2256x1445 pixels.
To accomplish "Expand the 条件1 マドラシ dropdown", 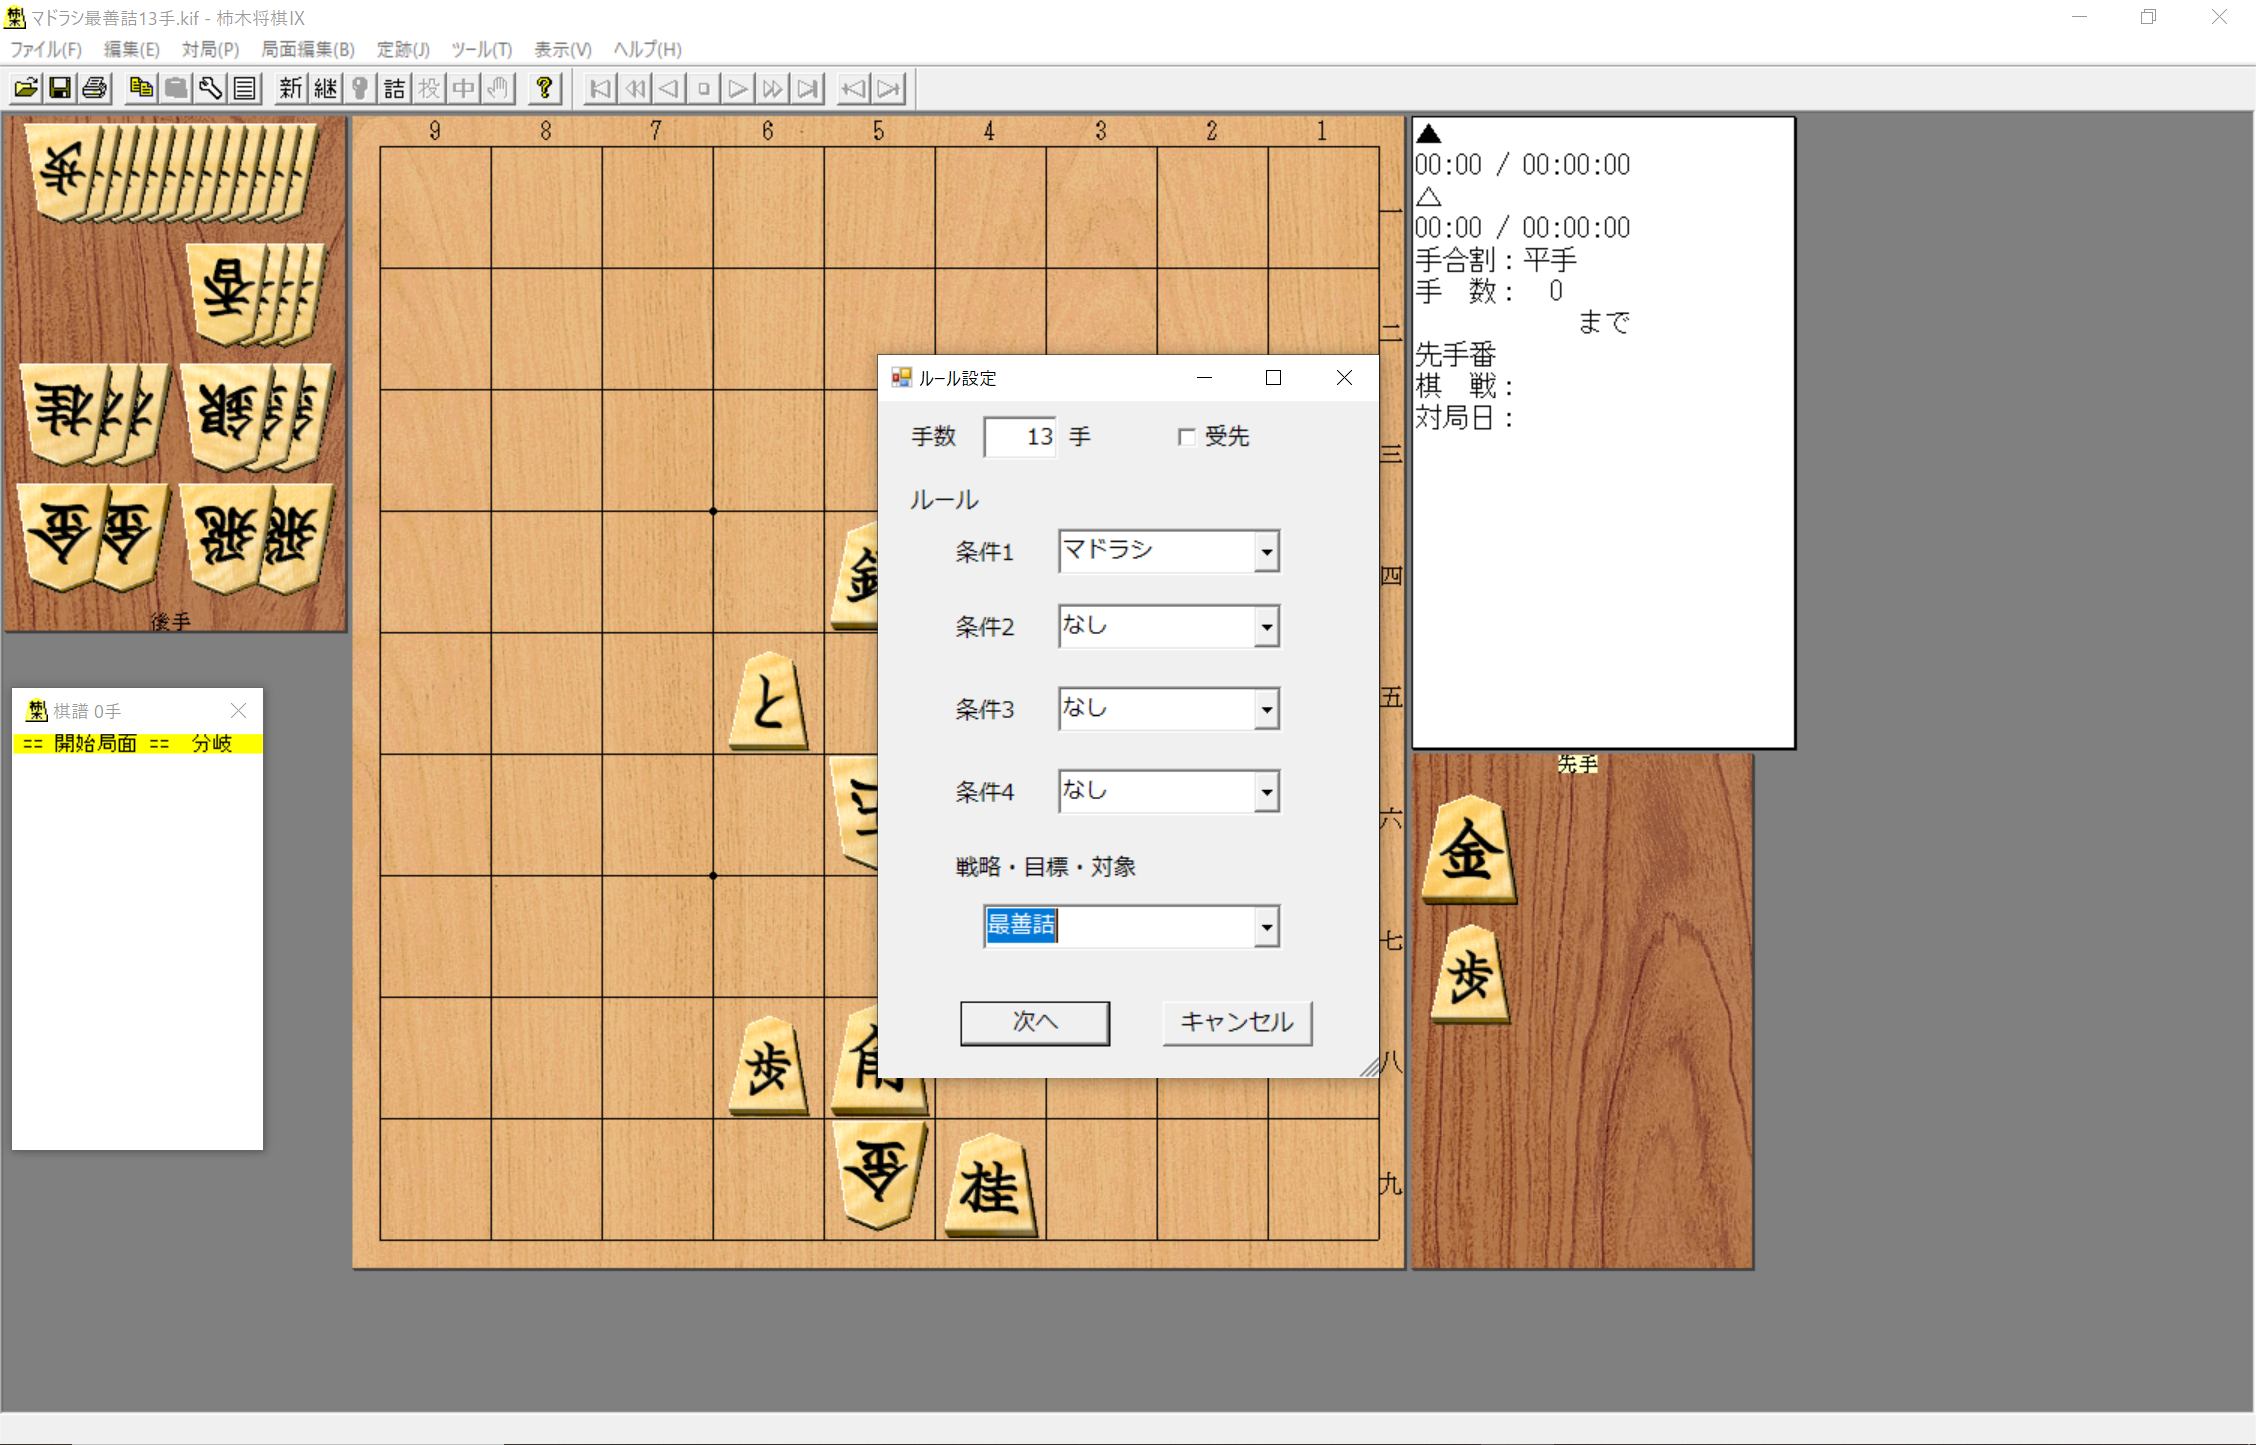I will [1266, 552].
